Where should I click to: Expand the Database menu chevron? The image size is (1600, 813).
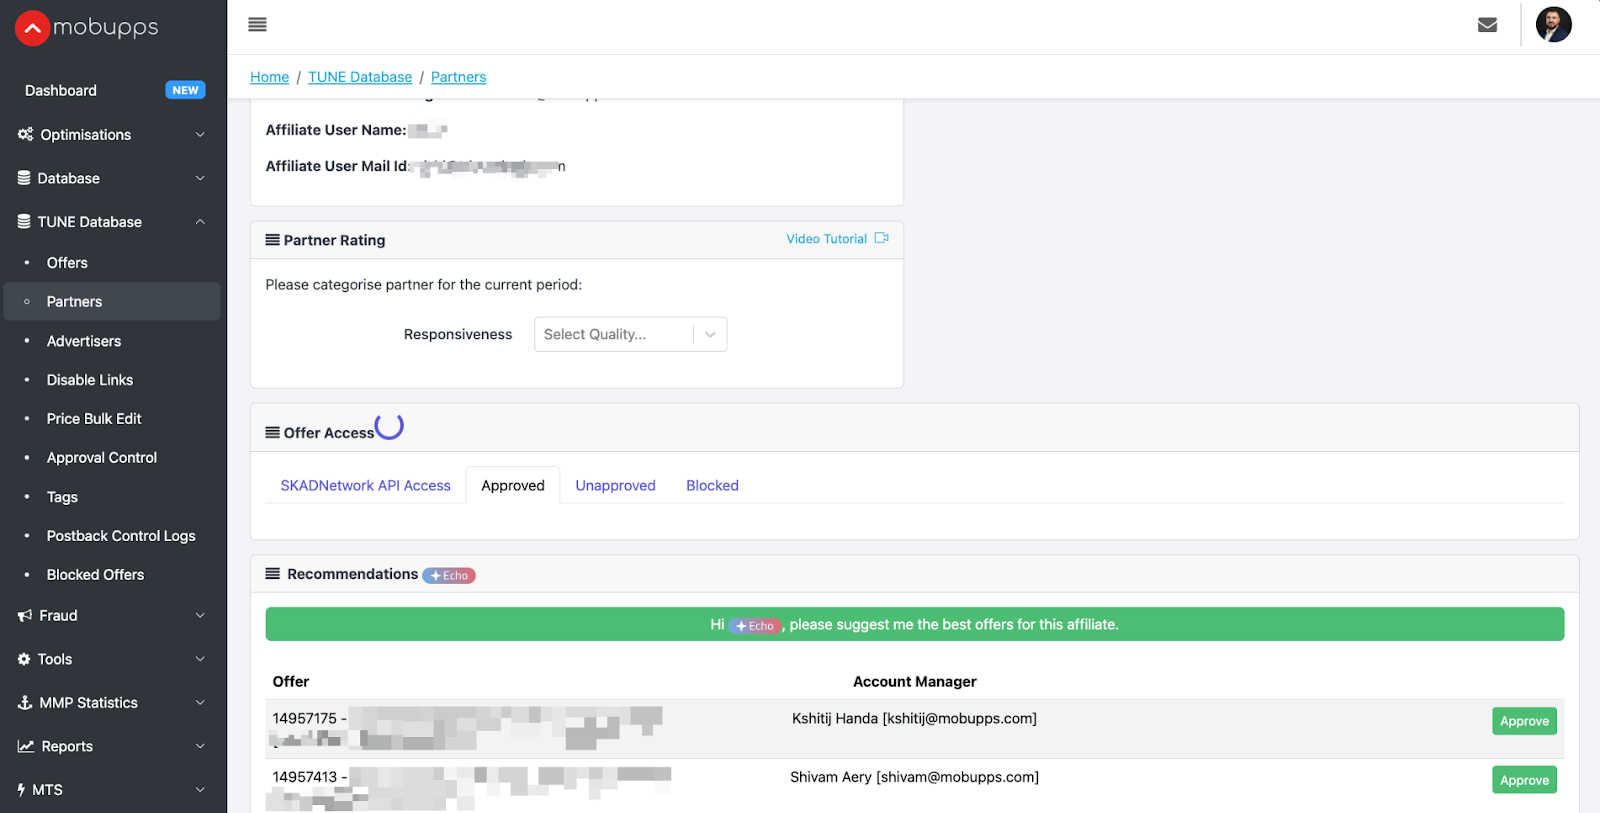(200, 179)
